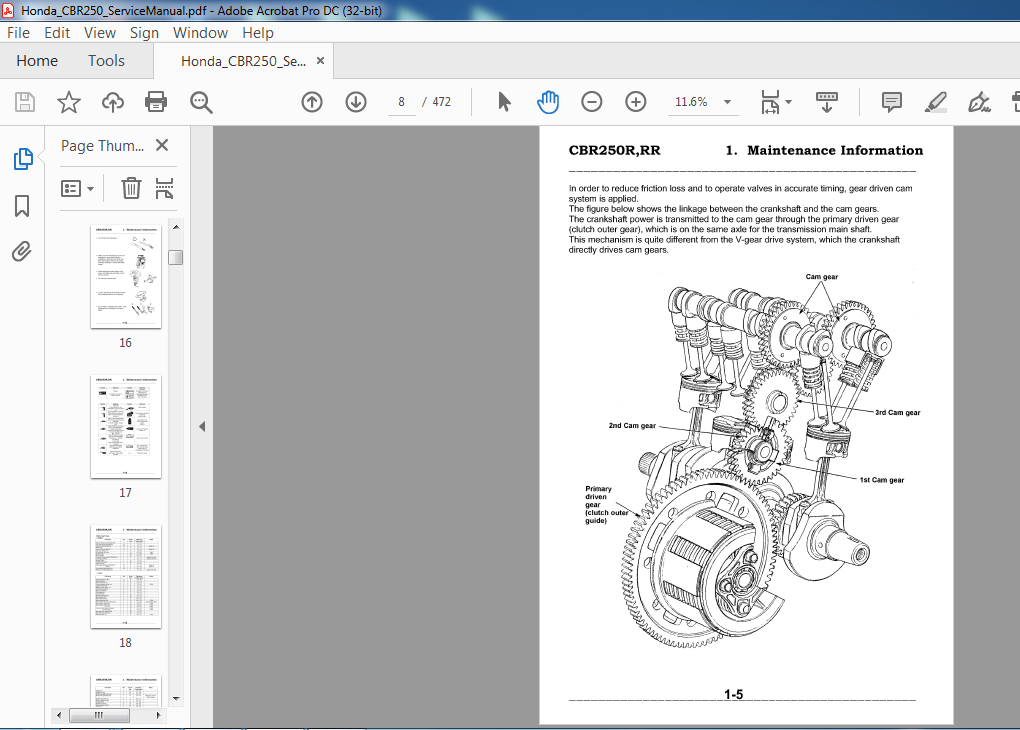Click the Fit width page icon
The image size is (1020, 730).
(770, 102)
